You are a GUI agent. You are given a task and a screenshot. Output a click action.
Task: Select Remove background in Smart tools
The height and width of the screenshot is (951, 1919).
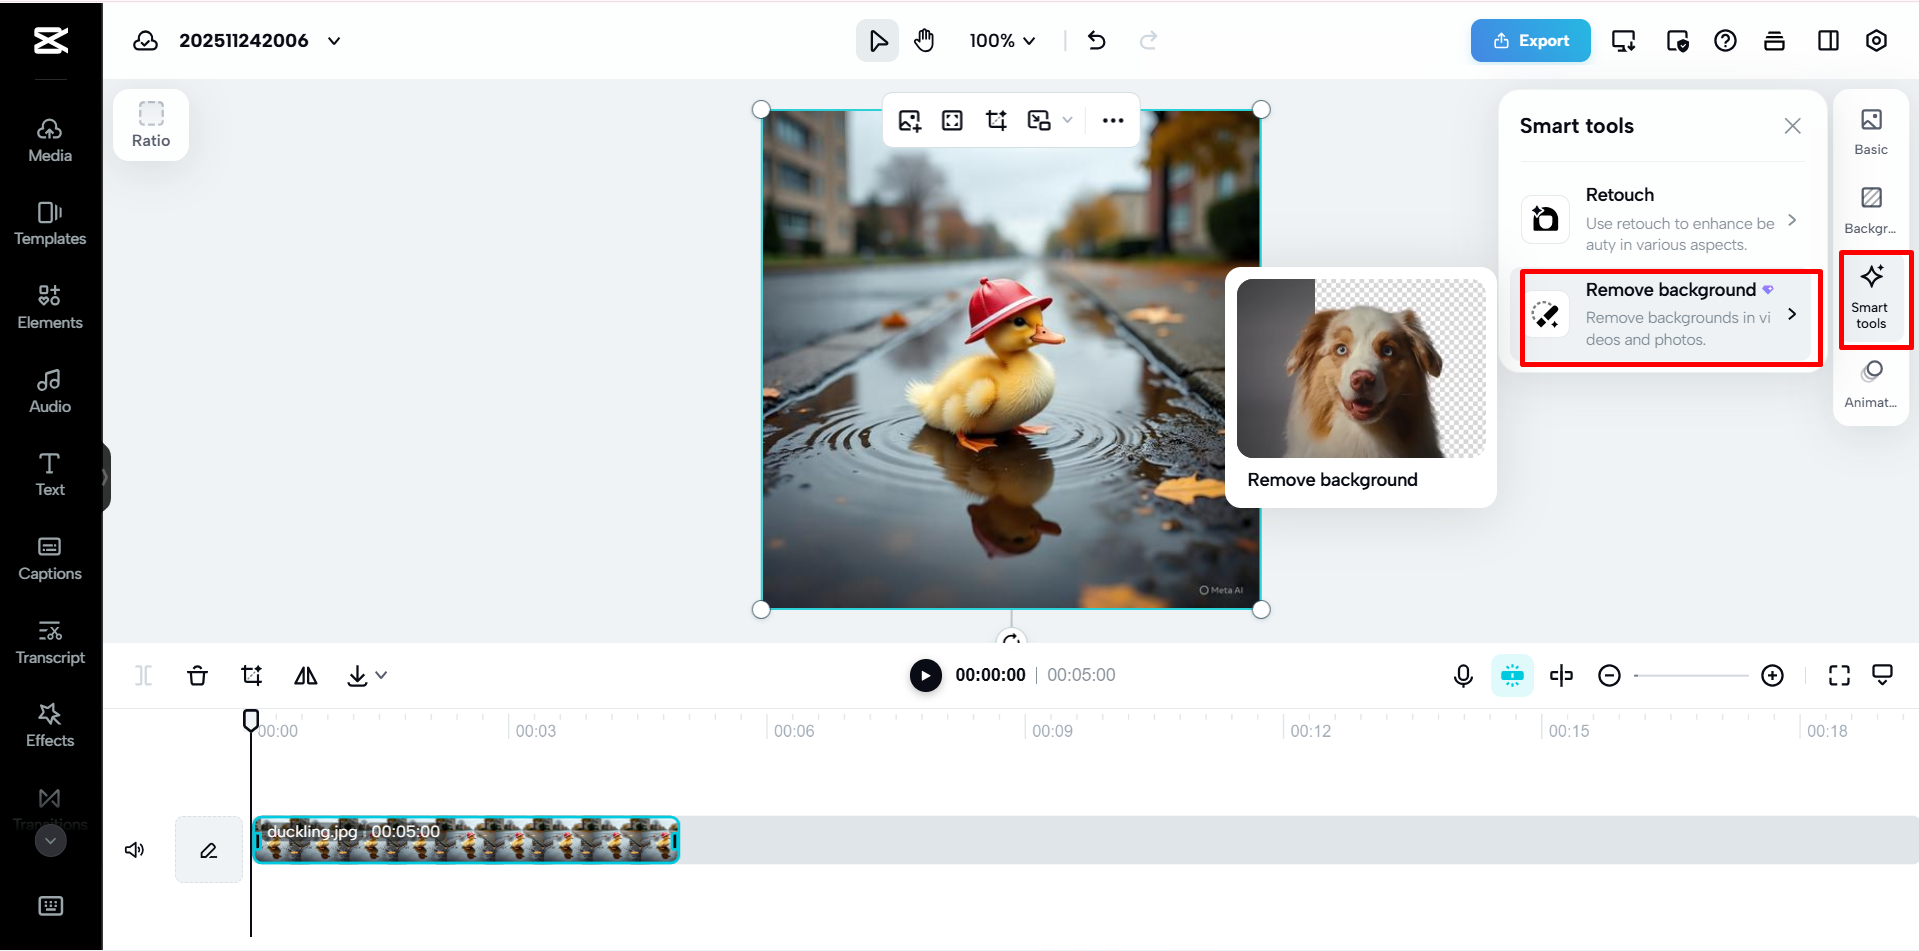(1668, 315)
